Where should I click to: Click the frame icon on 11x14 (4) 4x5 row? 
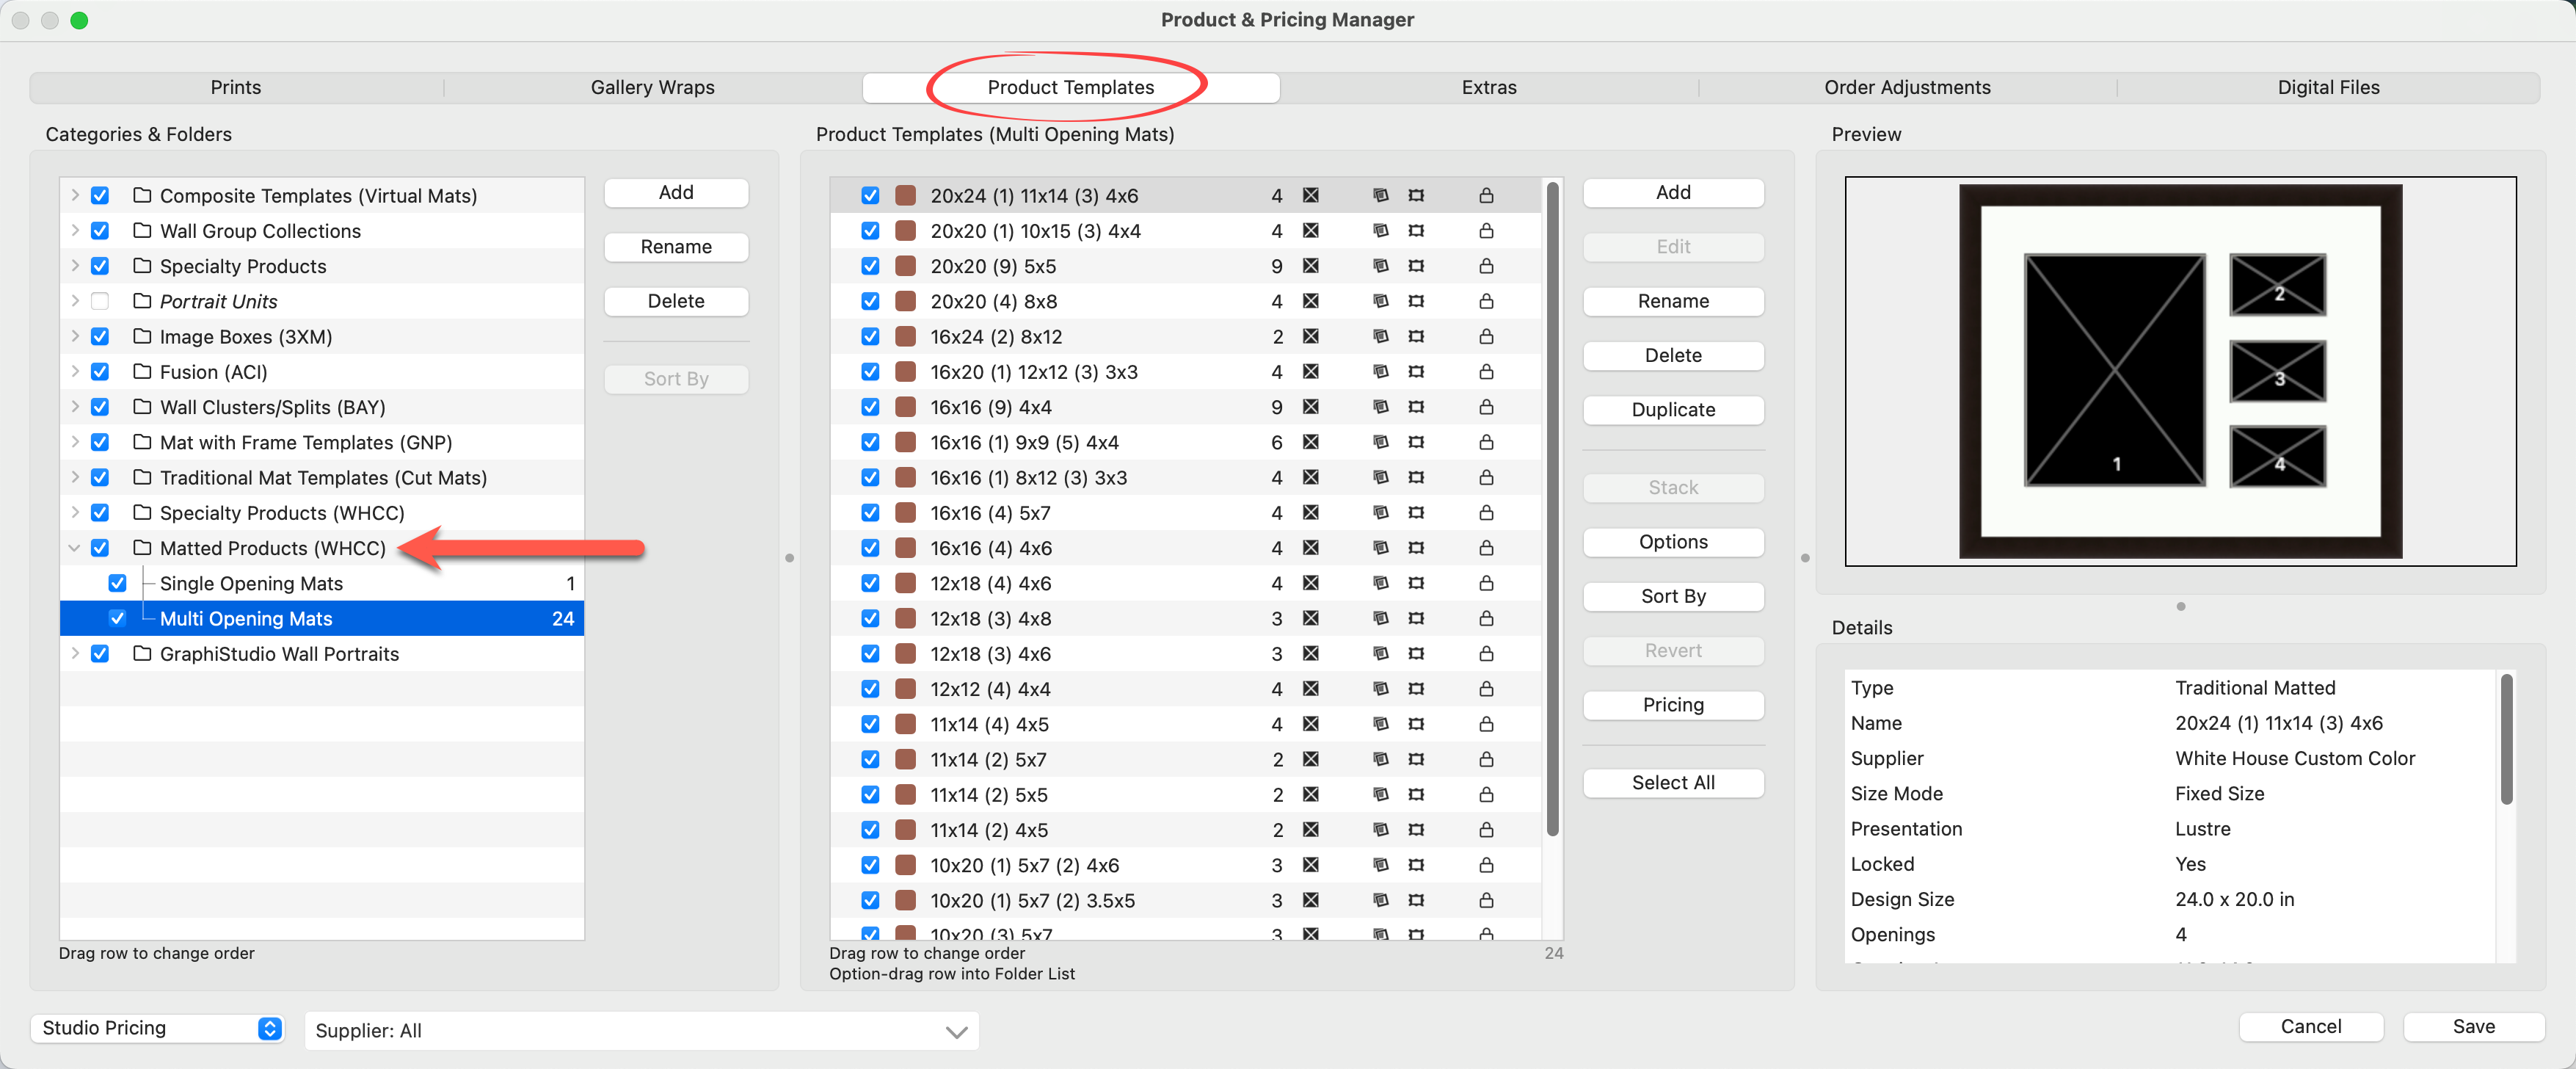pyautogui.click(x=1416, y=724)
